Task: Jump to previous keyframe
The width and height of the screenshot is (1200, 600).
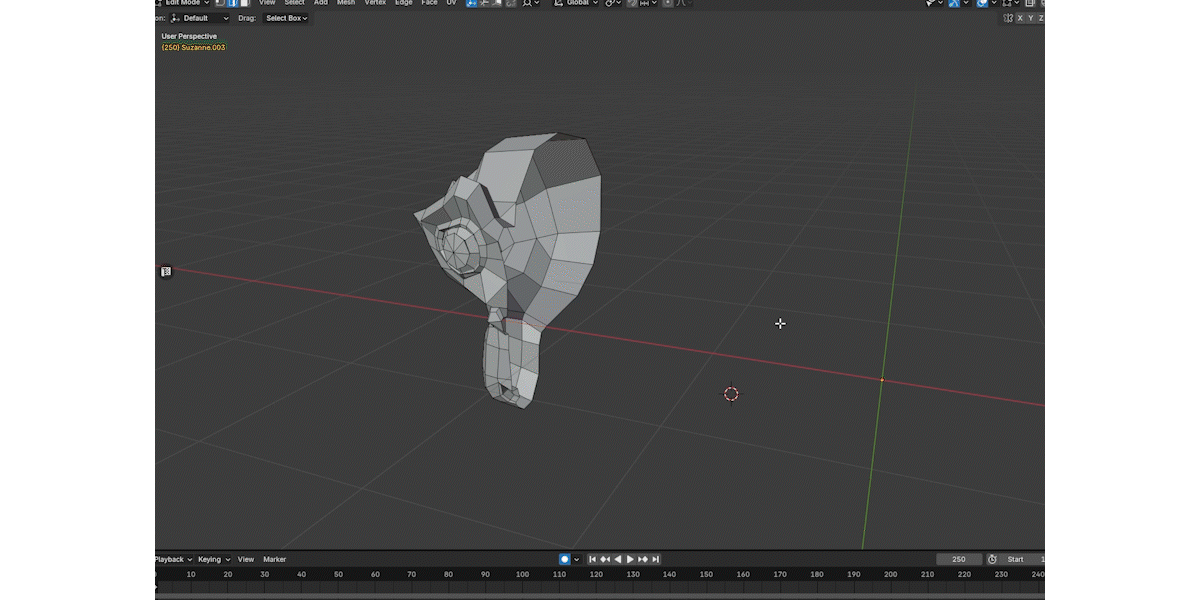Action: 605,559
